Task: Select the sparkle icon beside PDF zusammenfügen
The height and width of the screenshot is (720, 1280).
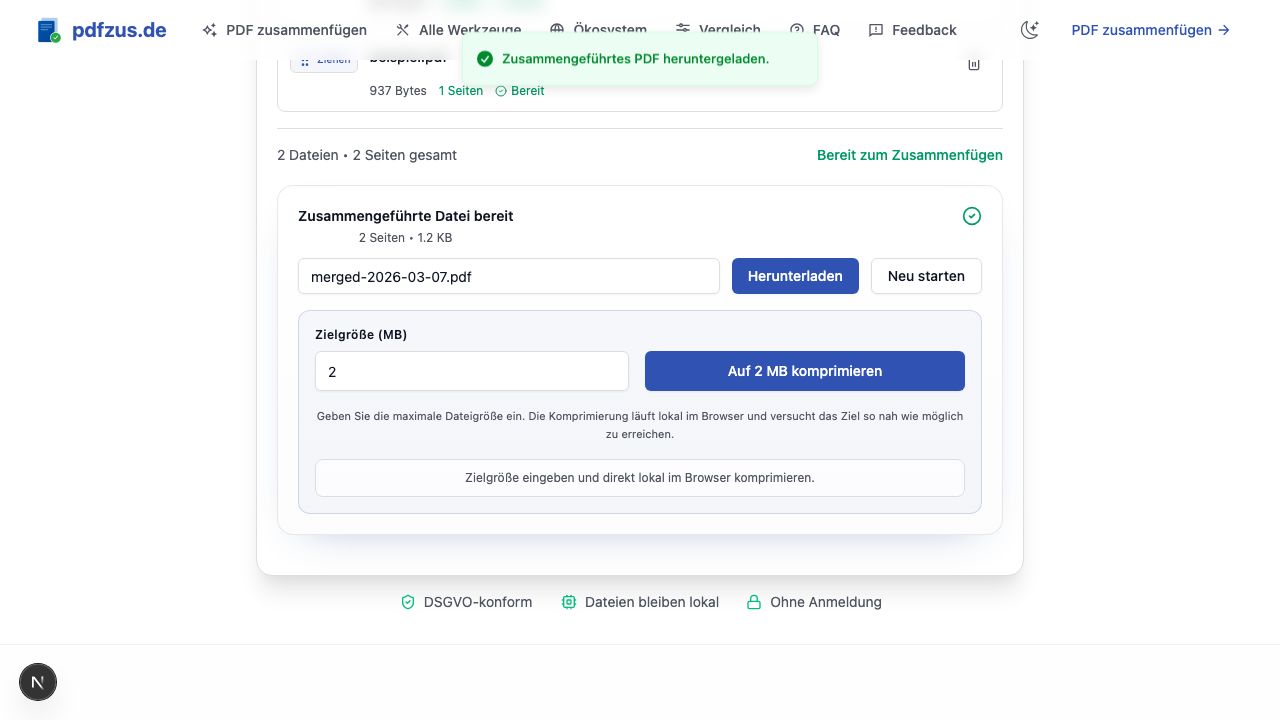Action: click(209, 30)
